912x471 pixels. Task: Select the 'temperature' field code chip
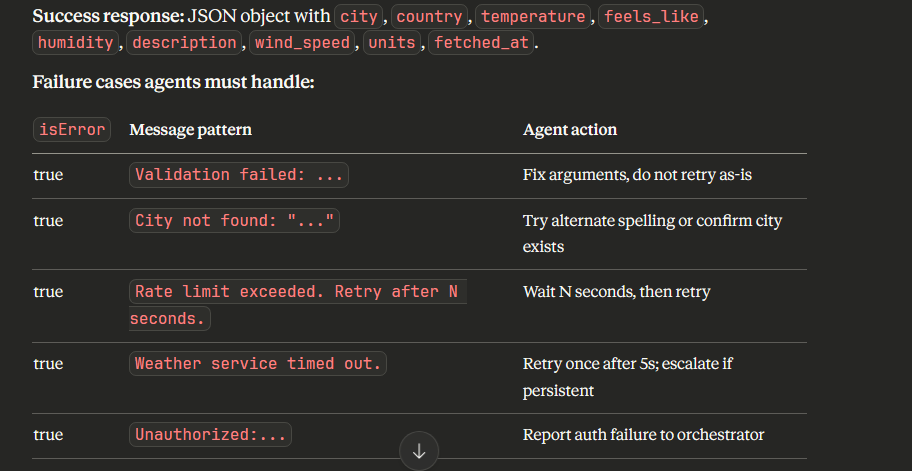point(534,18)
